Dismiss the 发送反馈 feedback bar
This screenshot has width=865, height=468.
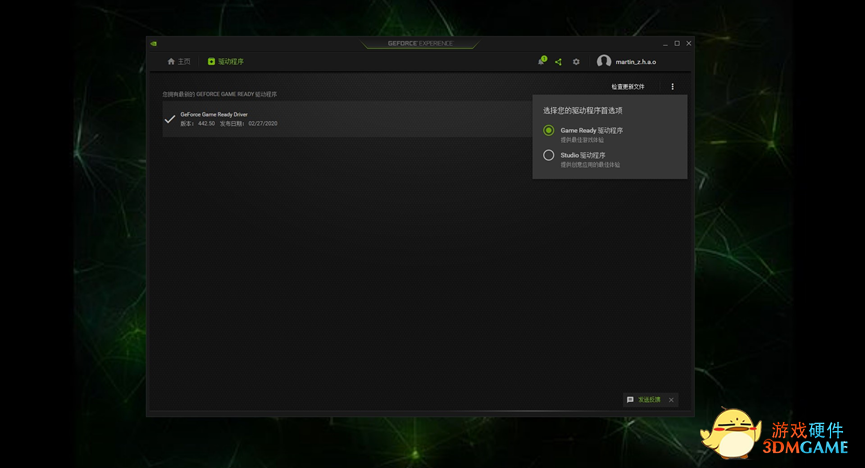(x=671, y=400)
